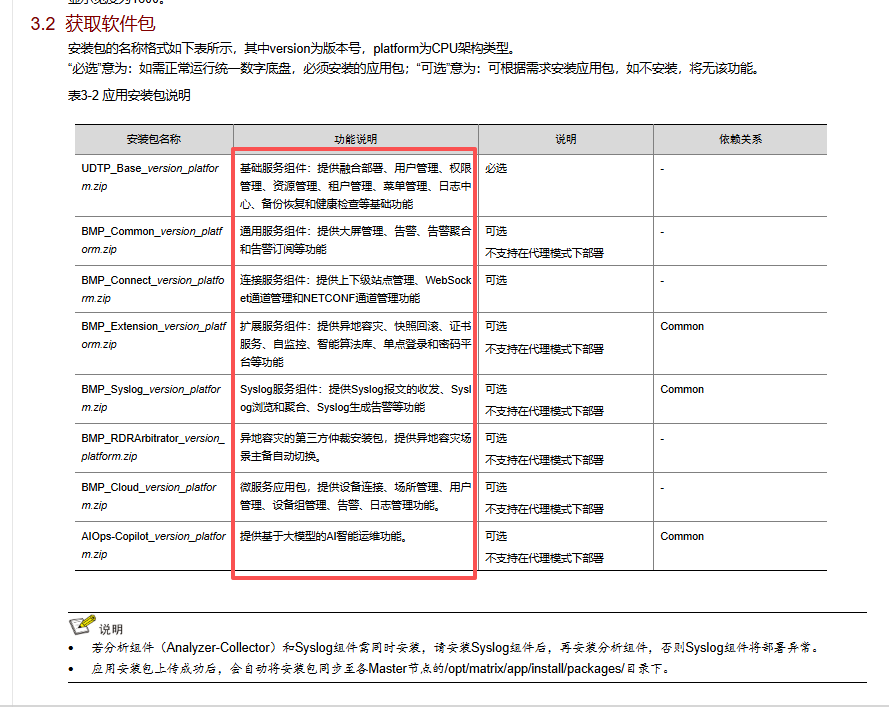Viewport: 889px width, 707px height.
Task: Select the BMP_Syslog package name cell
Action: (x=151, y=398)
